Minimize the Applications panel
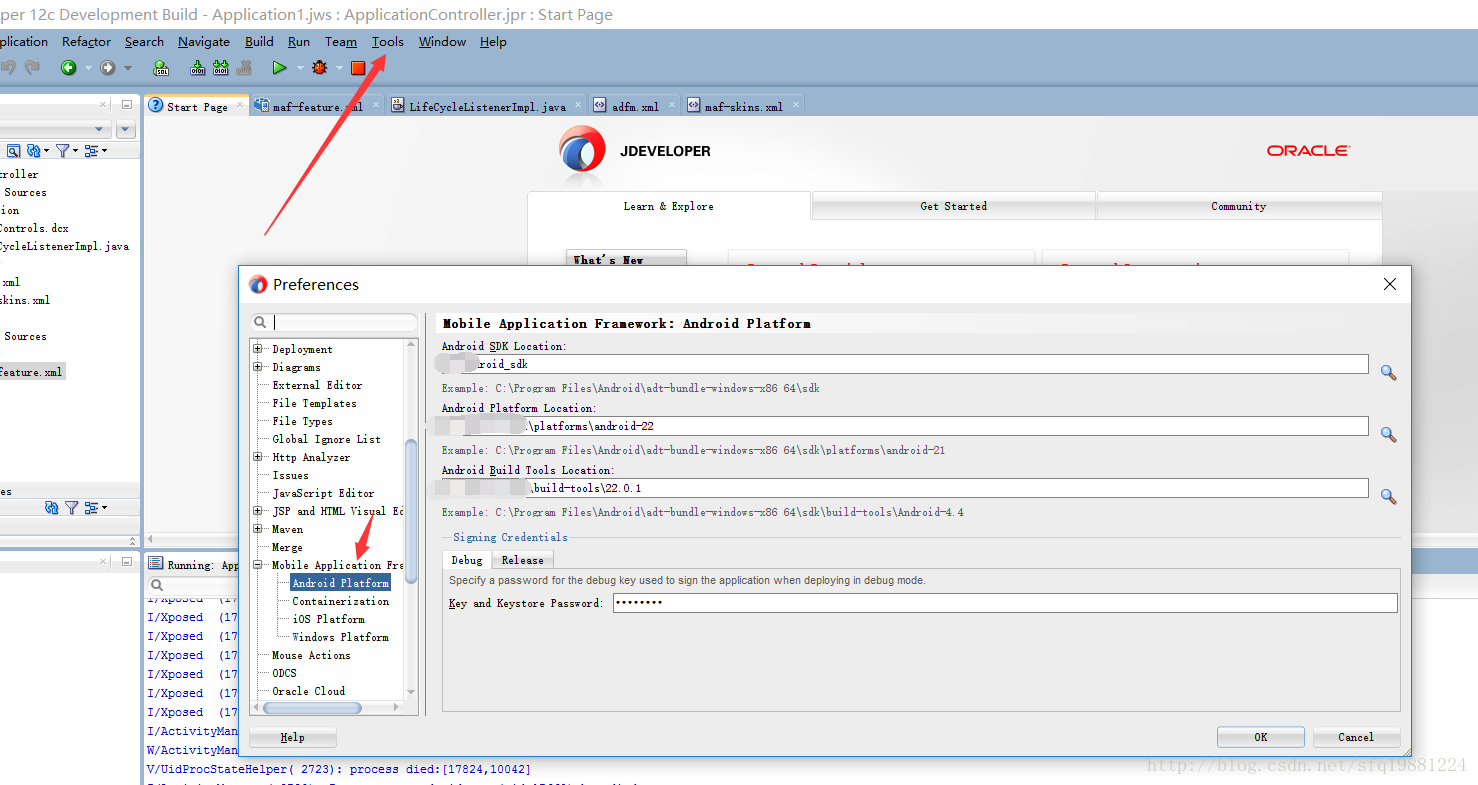This screenshot has width=1478, height=785. [127, 104]
